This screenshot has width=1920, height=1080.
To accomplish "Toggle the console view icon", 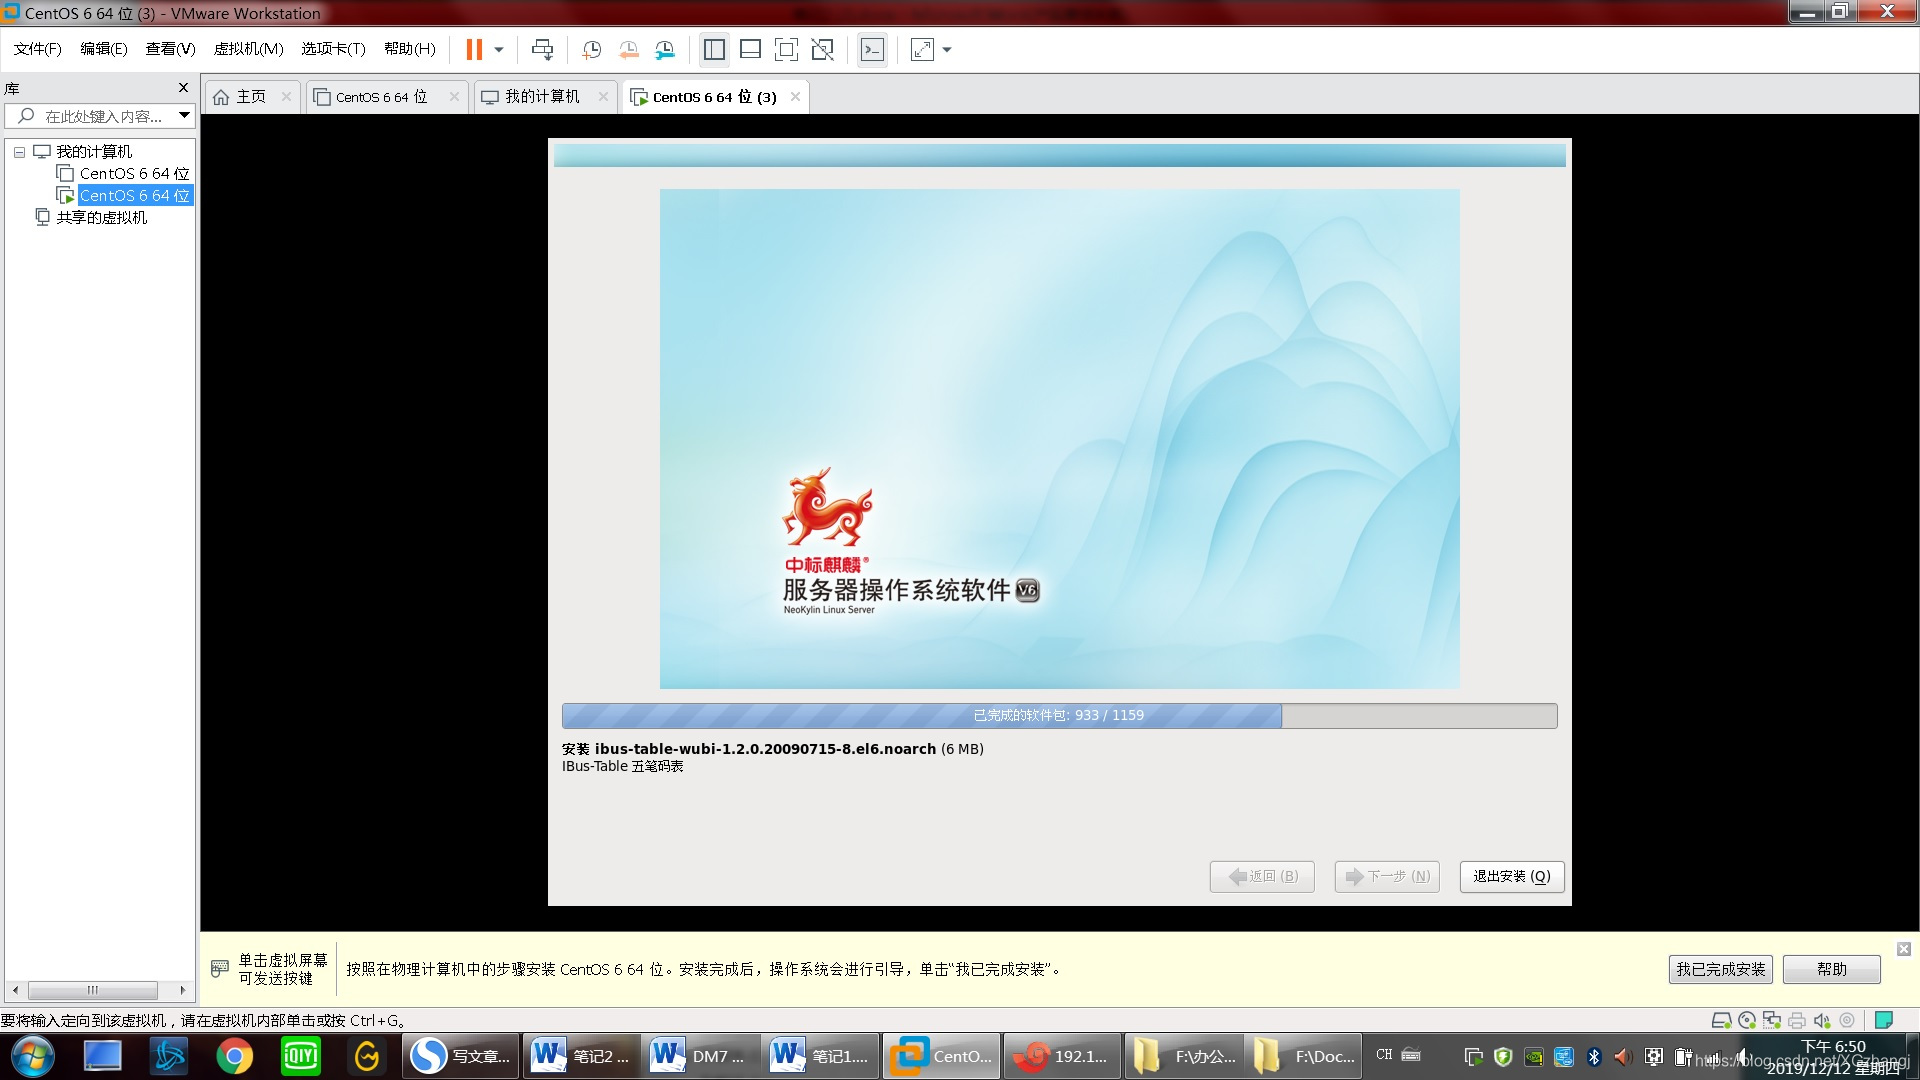I will tap(872, 49).
